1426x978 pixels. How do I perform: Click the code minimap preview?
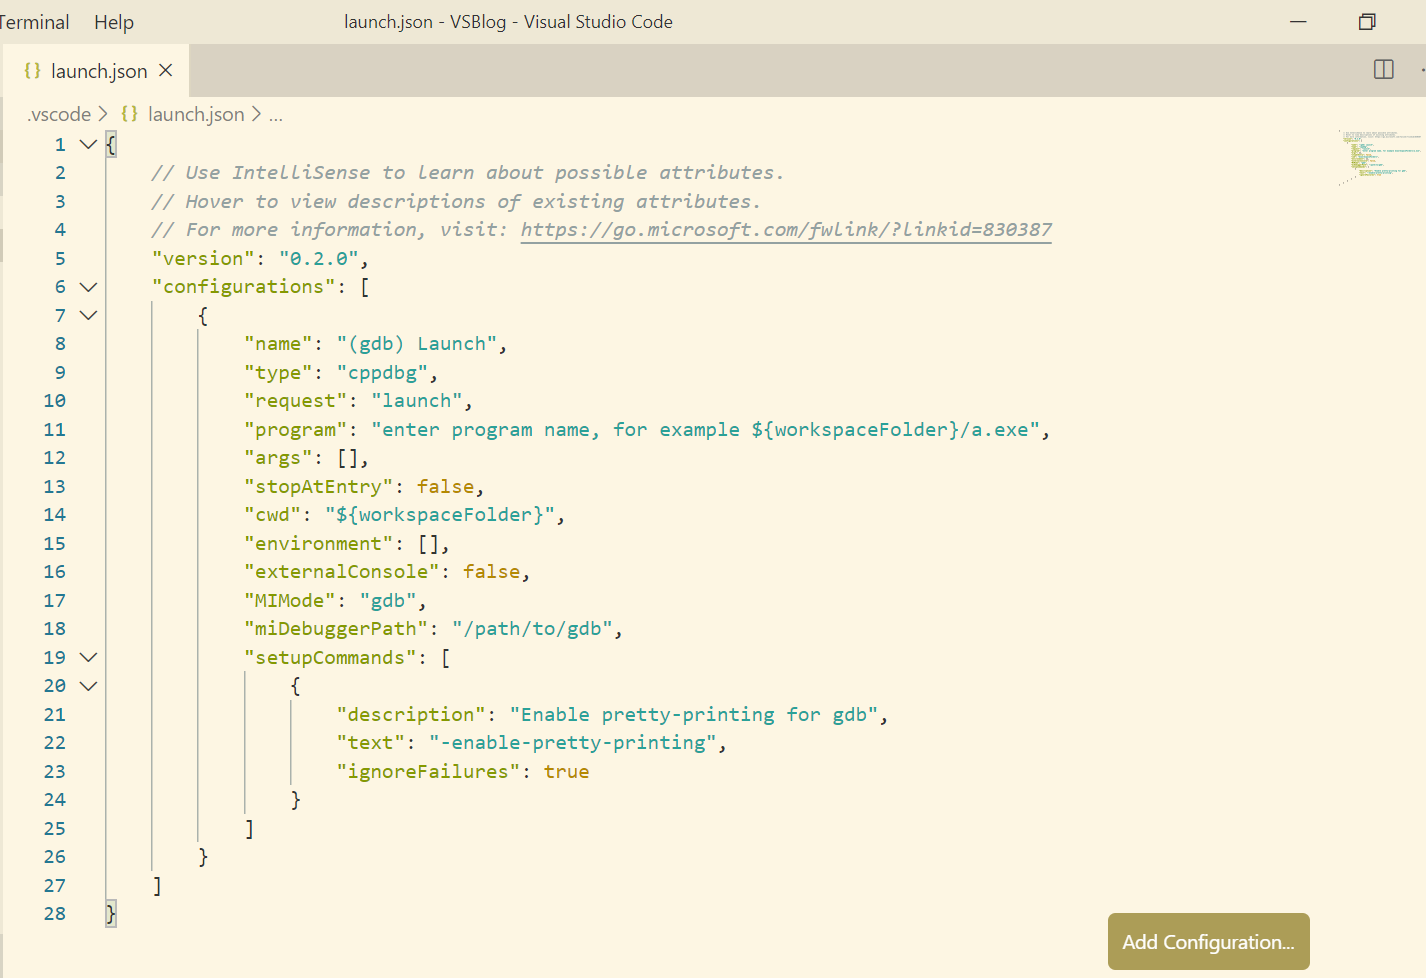[x=1378, y=157]
